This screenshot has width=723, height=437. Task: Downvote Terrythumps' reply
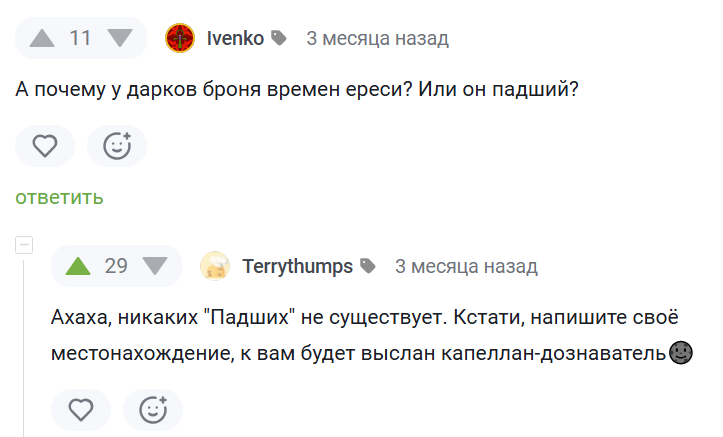[155, 266]
